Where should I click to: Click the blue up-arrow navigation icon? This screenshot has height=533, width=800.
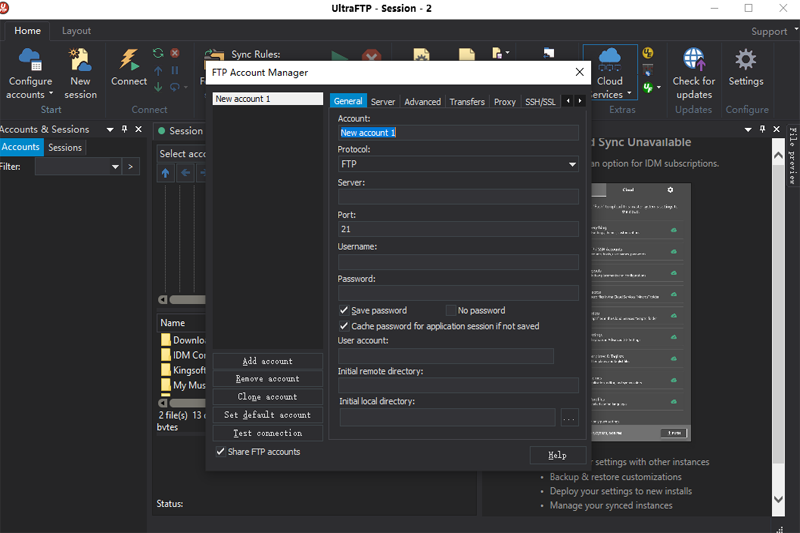click(x=167, y=173)
